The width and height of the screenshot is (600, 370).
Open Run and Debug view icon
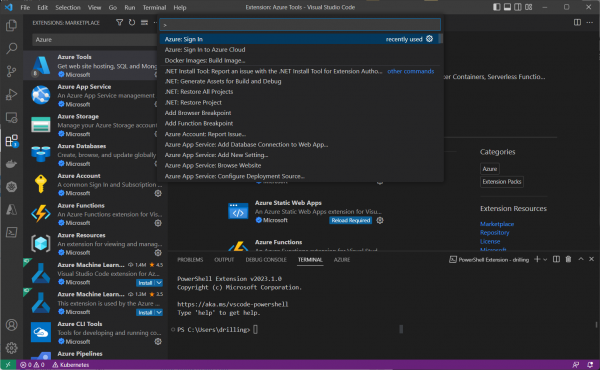click(x=11, y=94)
